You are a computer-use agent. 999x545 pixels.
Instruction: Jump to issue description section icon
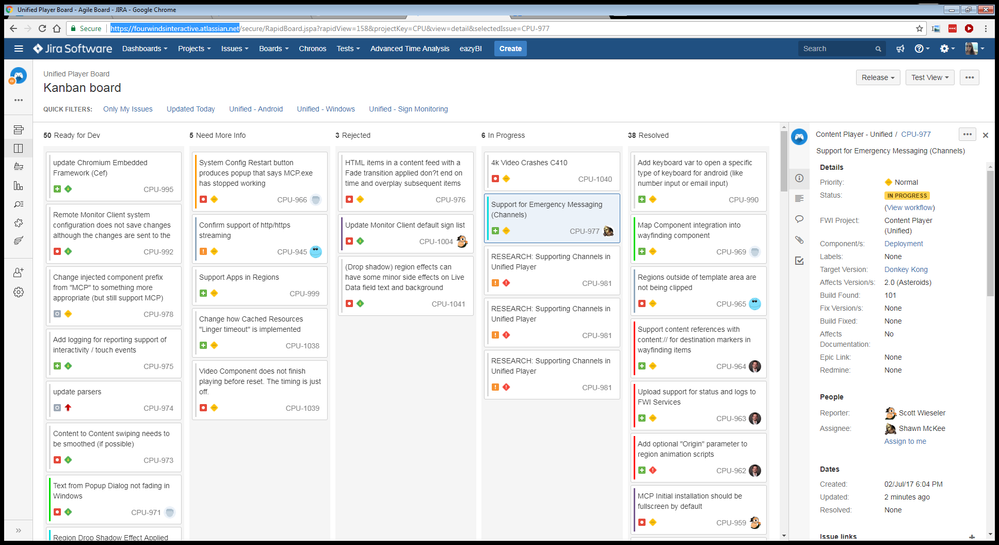coord(799,199)
